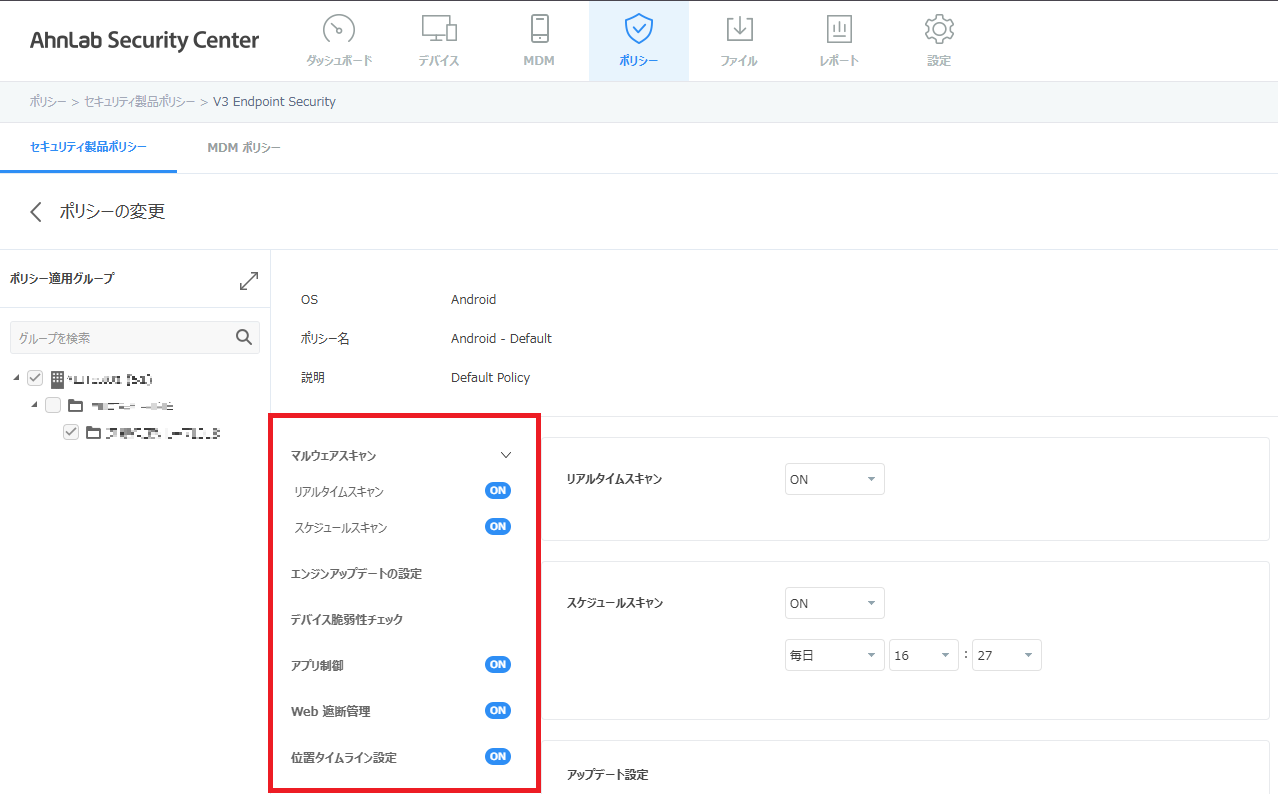This screenshot has width=1278, height=794.
Task: Uncheck the third-level folder group checkbox
Action: click(x=71, y=432)
